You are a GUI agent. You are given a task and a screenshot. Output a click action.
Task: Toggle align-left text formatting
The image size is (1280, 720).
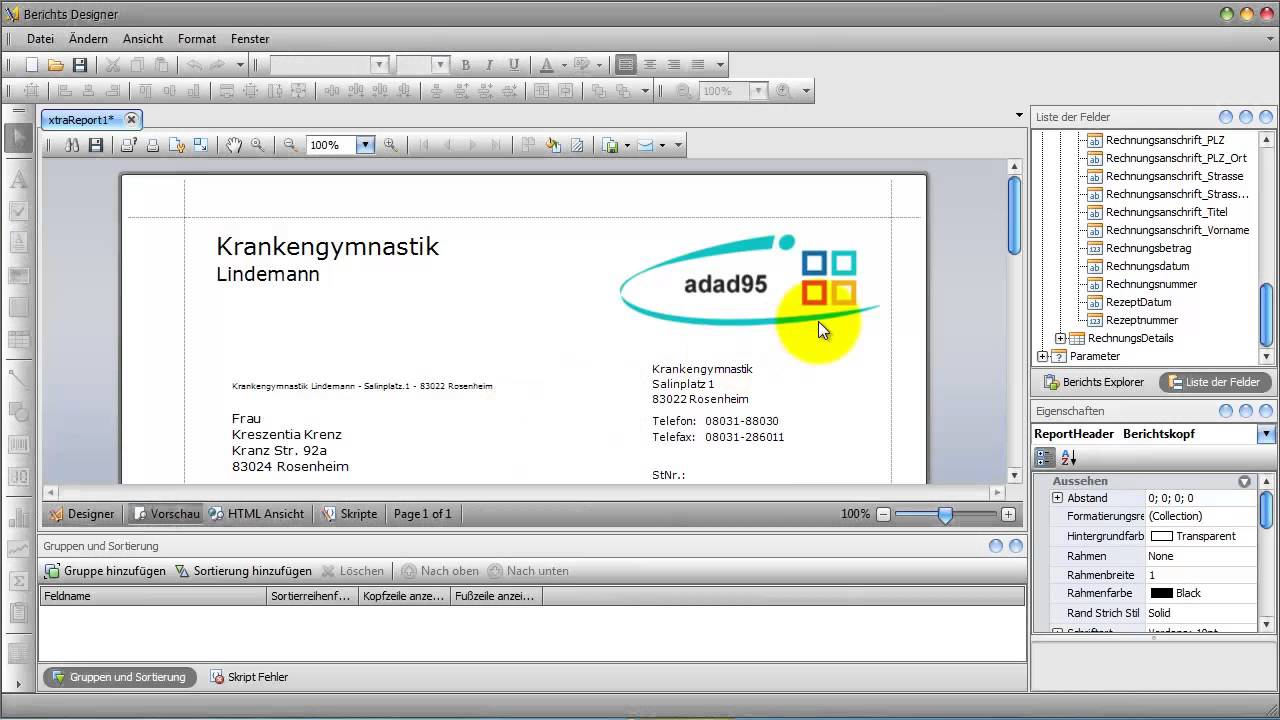[x=626, y=65]
